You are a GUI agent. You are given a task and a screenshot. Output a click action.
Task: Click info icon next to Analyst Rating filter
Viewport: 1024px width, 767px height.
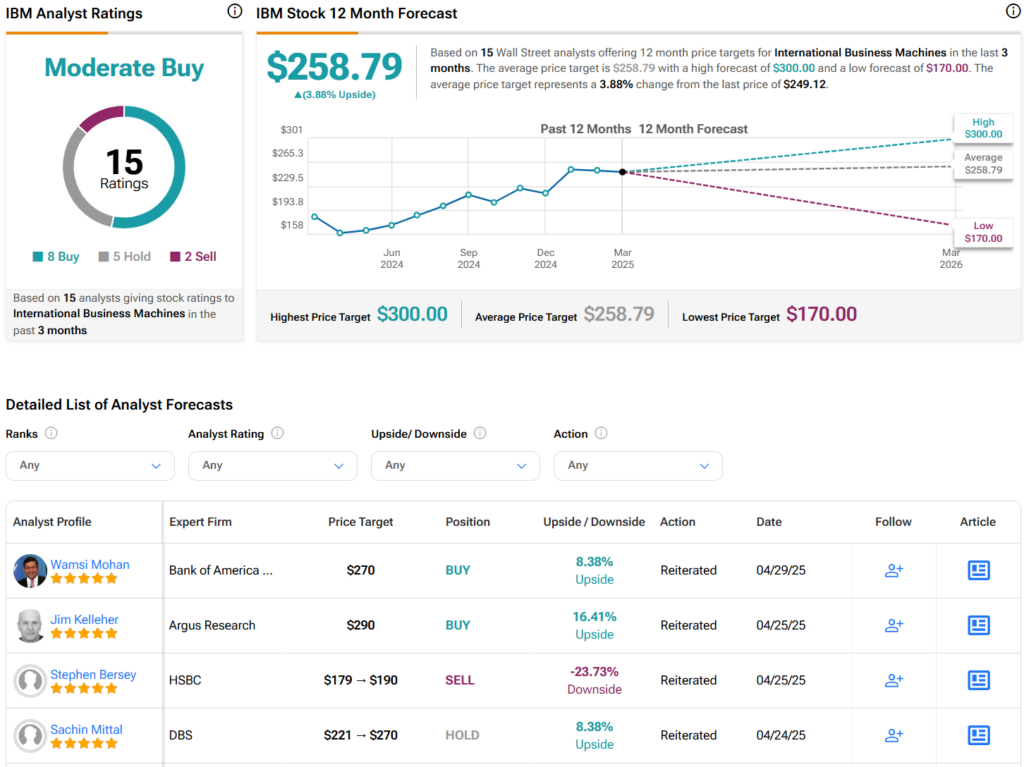(x=277, y=434)
